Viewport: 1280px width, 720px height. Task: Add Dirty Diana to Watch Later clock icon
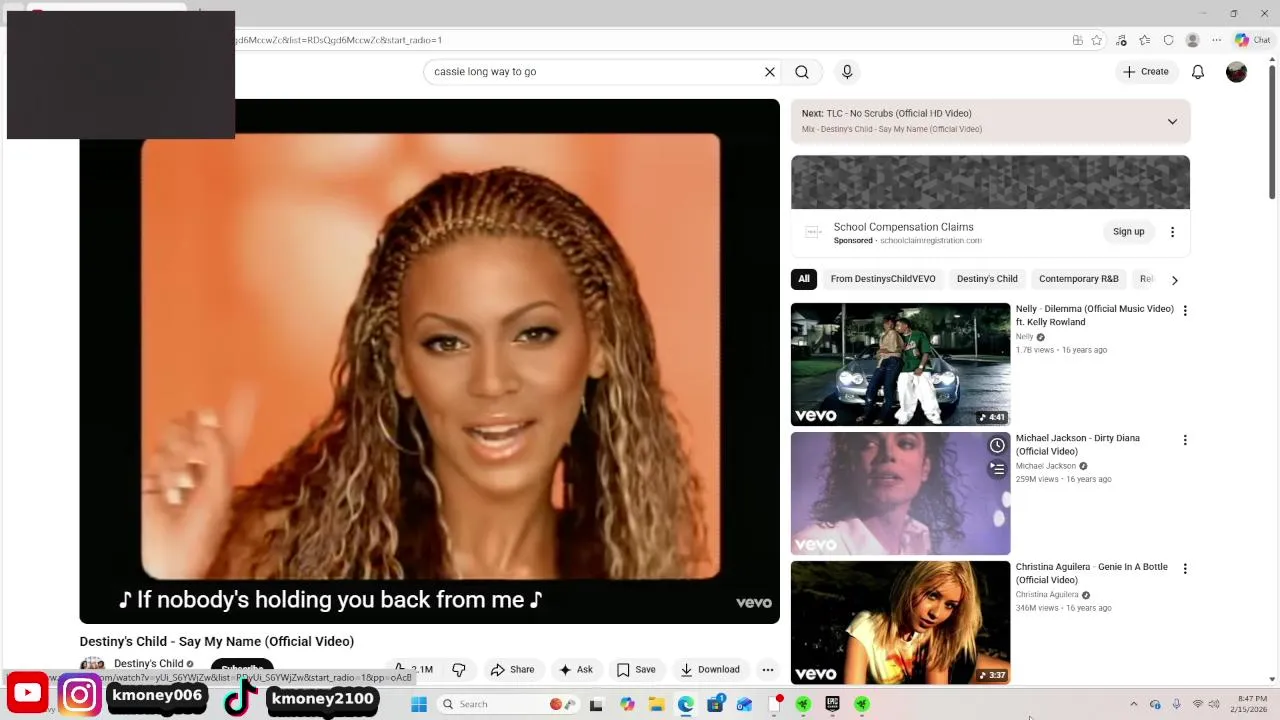(x=997, y=446)
